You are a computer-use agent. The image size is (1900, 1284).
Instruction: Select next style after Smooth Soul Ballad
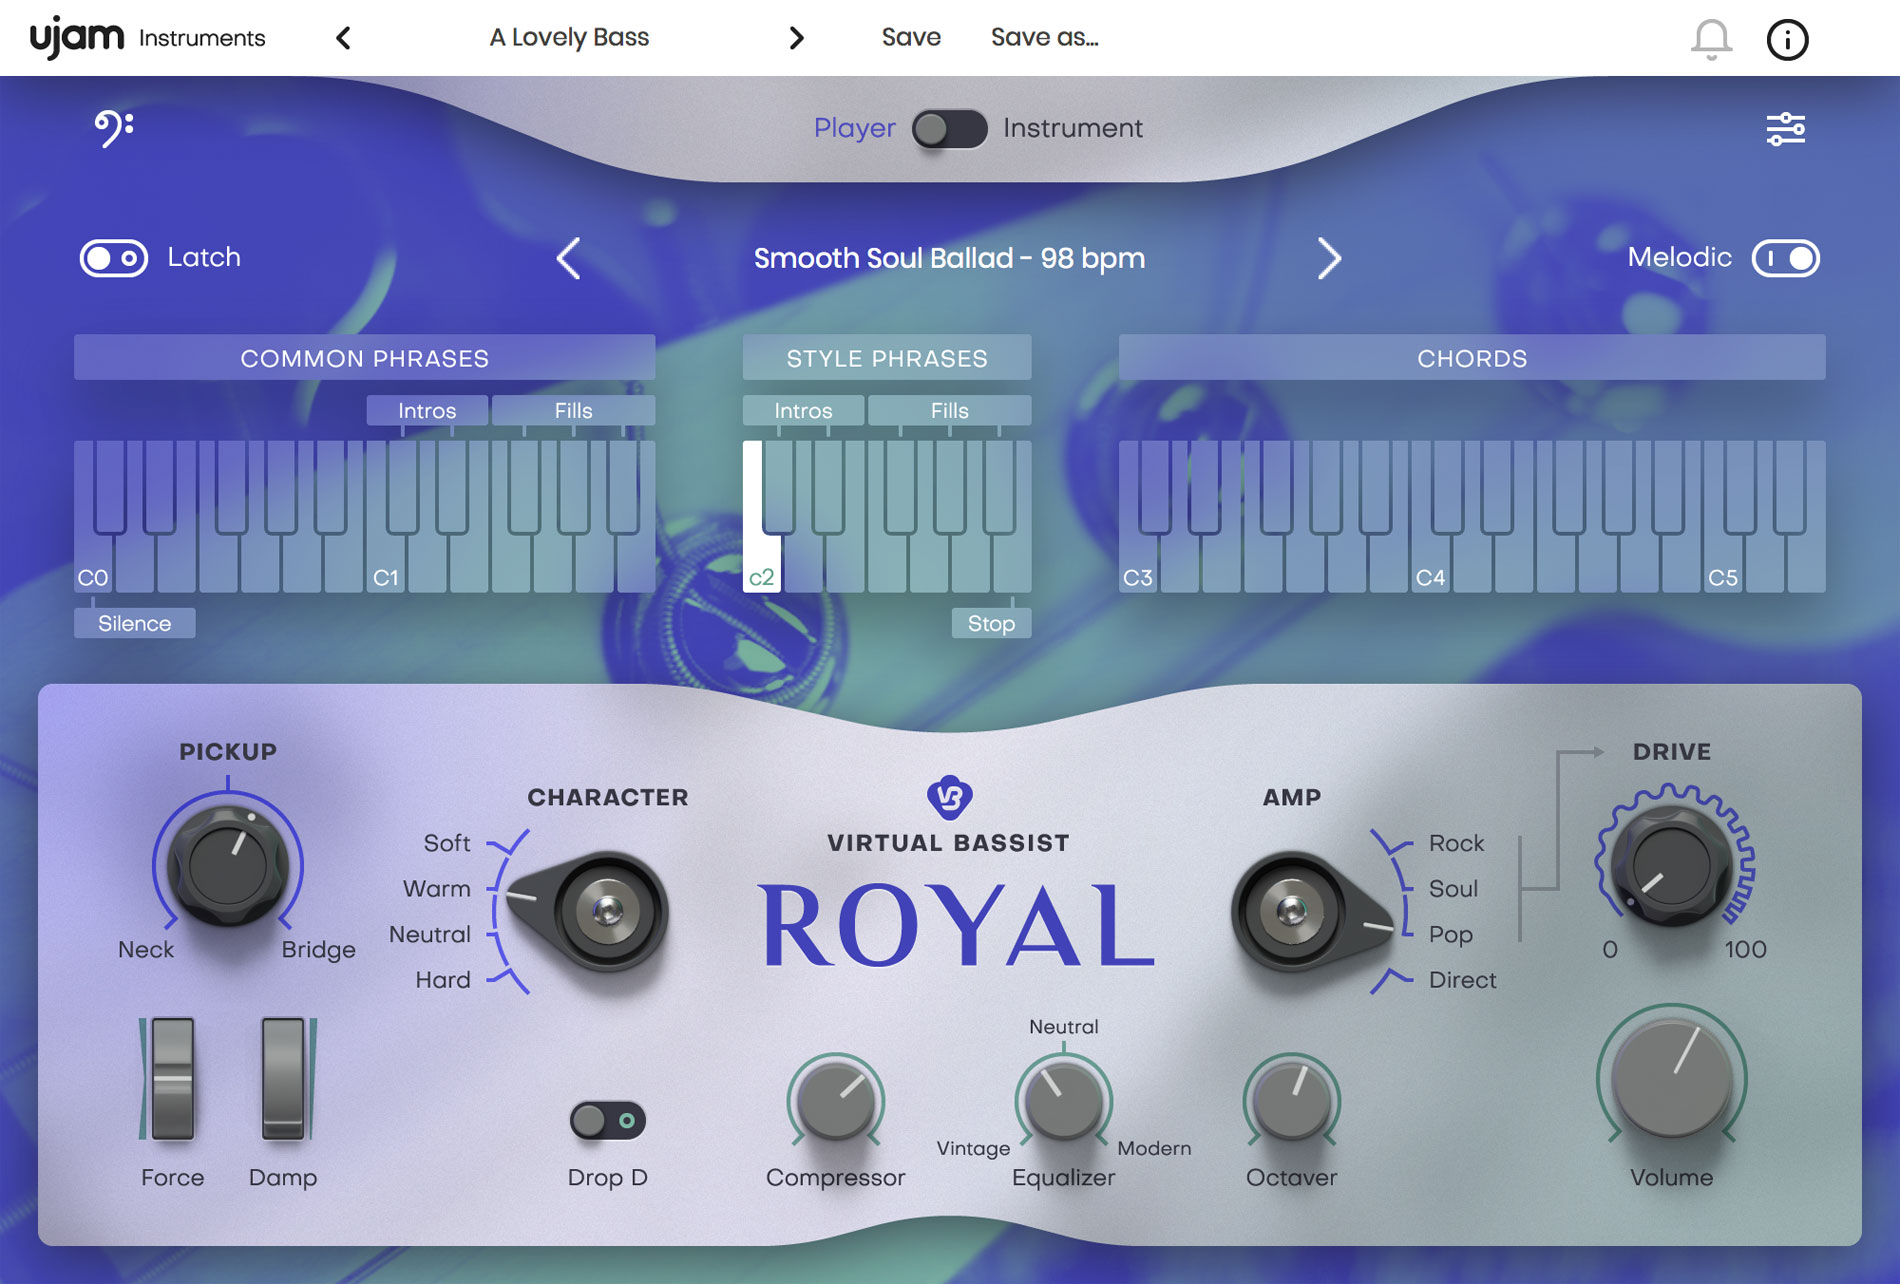click(x=1328, y=259)
